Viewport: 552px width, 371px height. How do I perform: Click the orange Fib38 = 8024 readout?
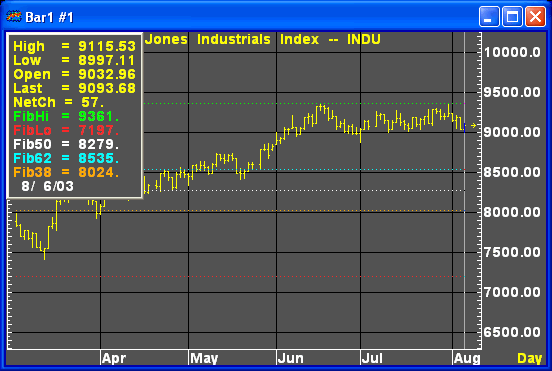coord(66,172)
